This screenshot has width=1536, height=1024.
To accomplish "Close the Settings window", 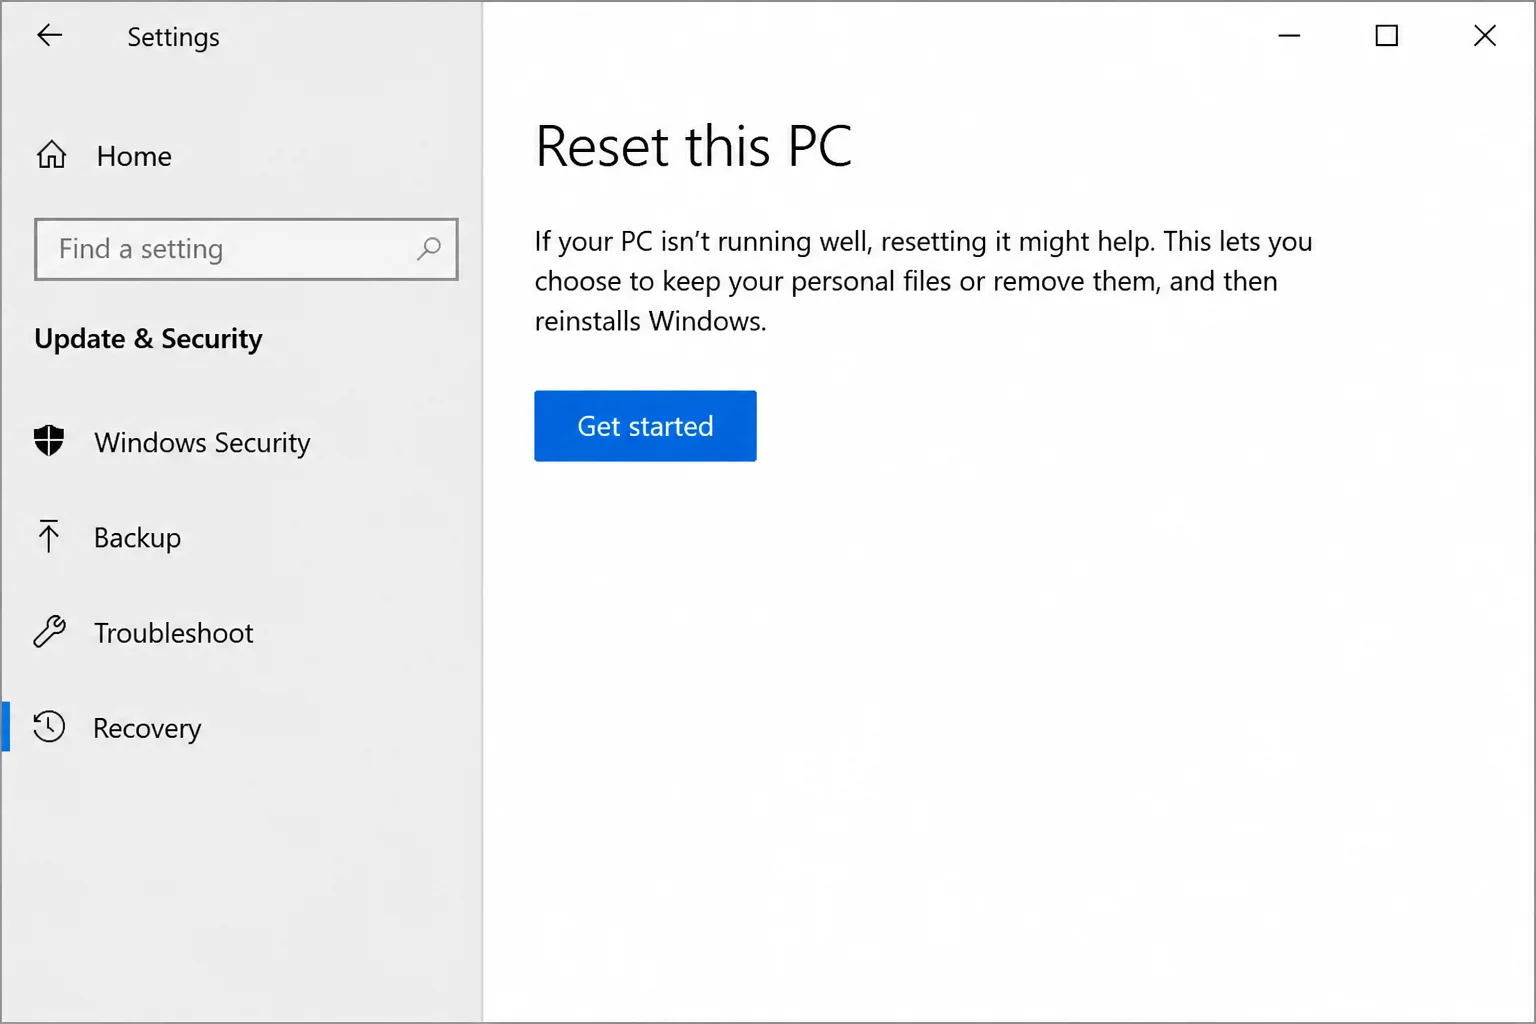I will pos(1485,36).
